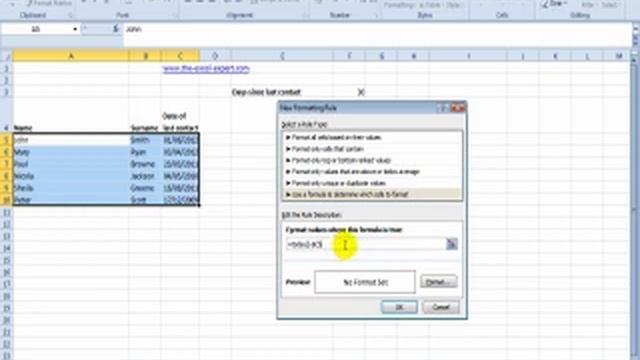Select column B header
This screenshot has width=640, height=360.
(145, 56)
